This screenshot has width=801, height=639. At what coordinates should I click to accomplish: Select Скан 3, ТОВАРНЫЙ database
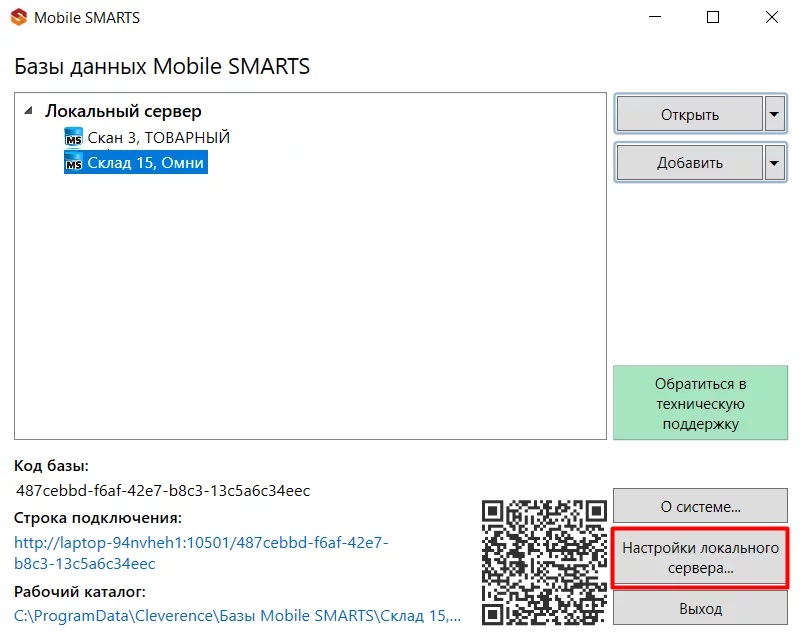point(158,137)
